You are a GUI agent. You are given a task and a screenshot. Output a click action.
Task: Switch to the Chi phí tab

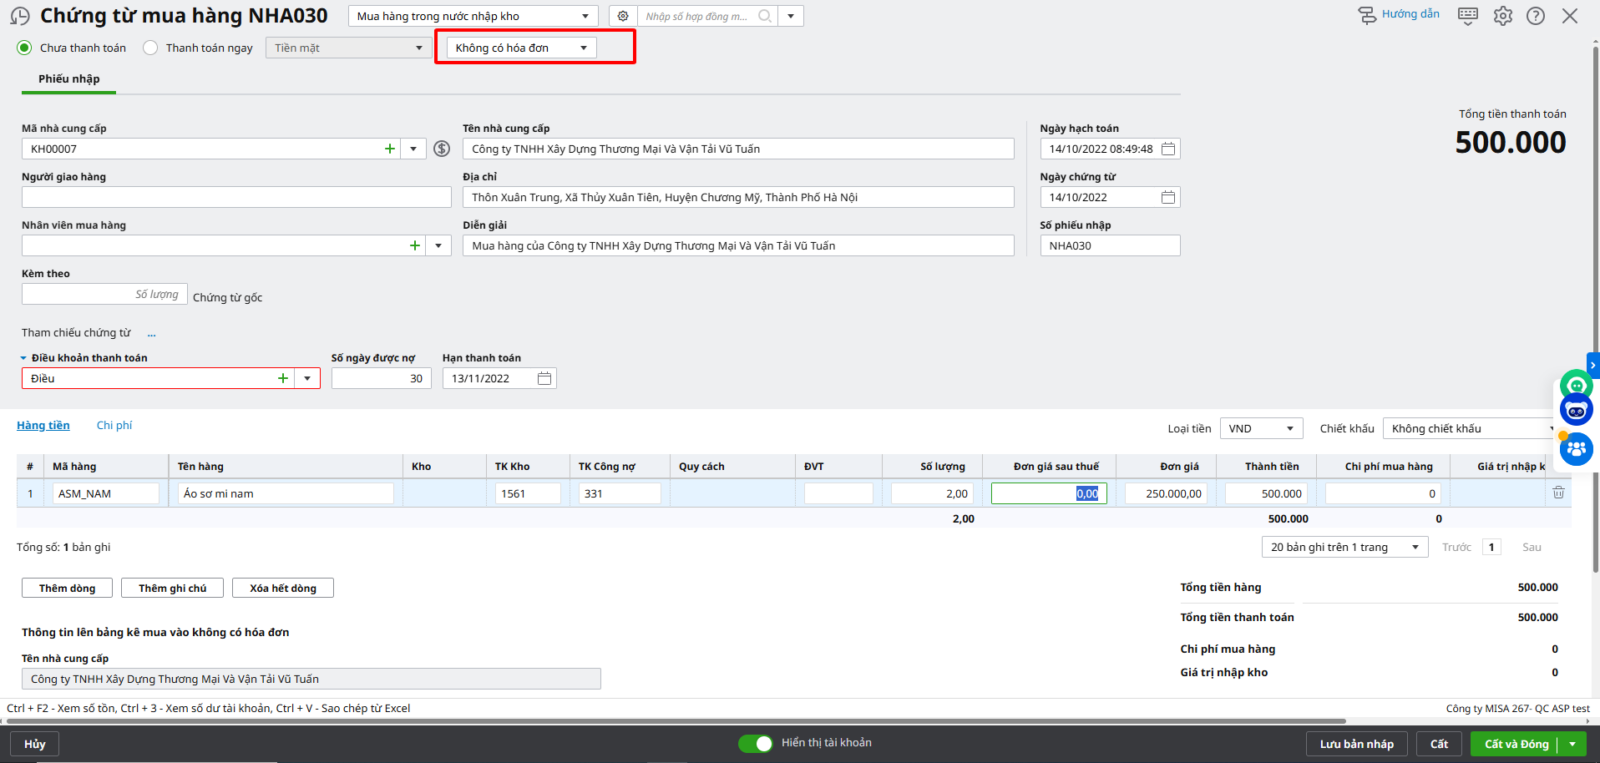(114, 426)
